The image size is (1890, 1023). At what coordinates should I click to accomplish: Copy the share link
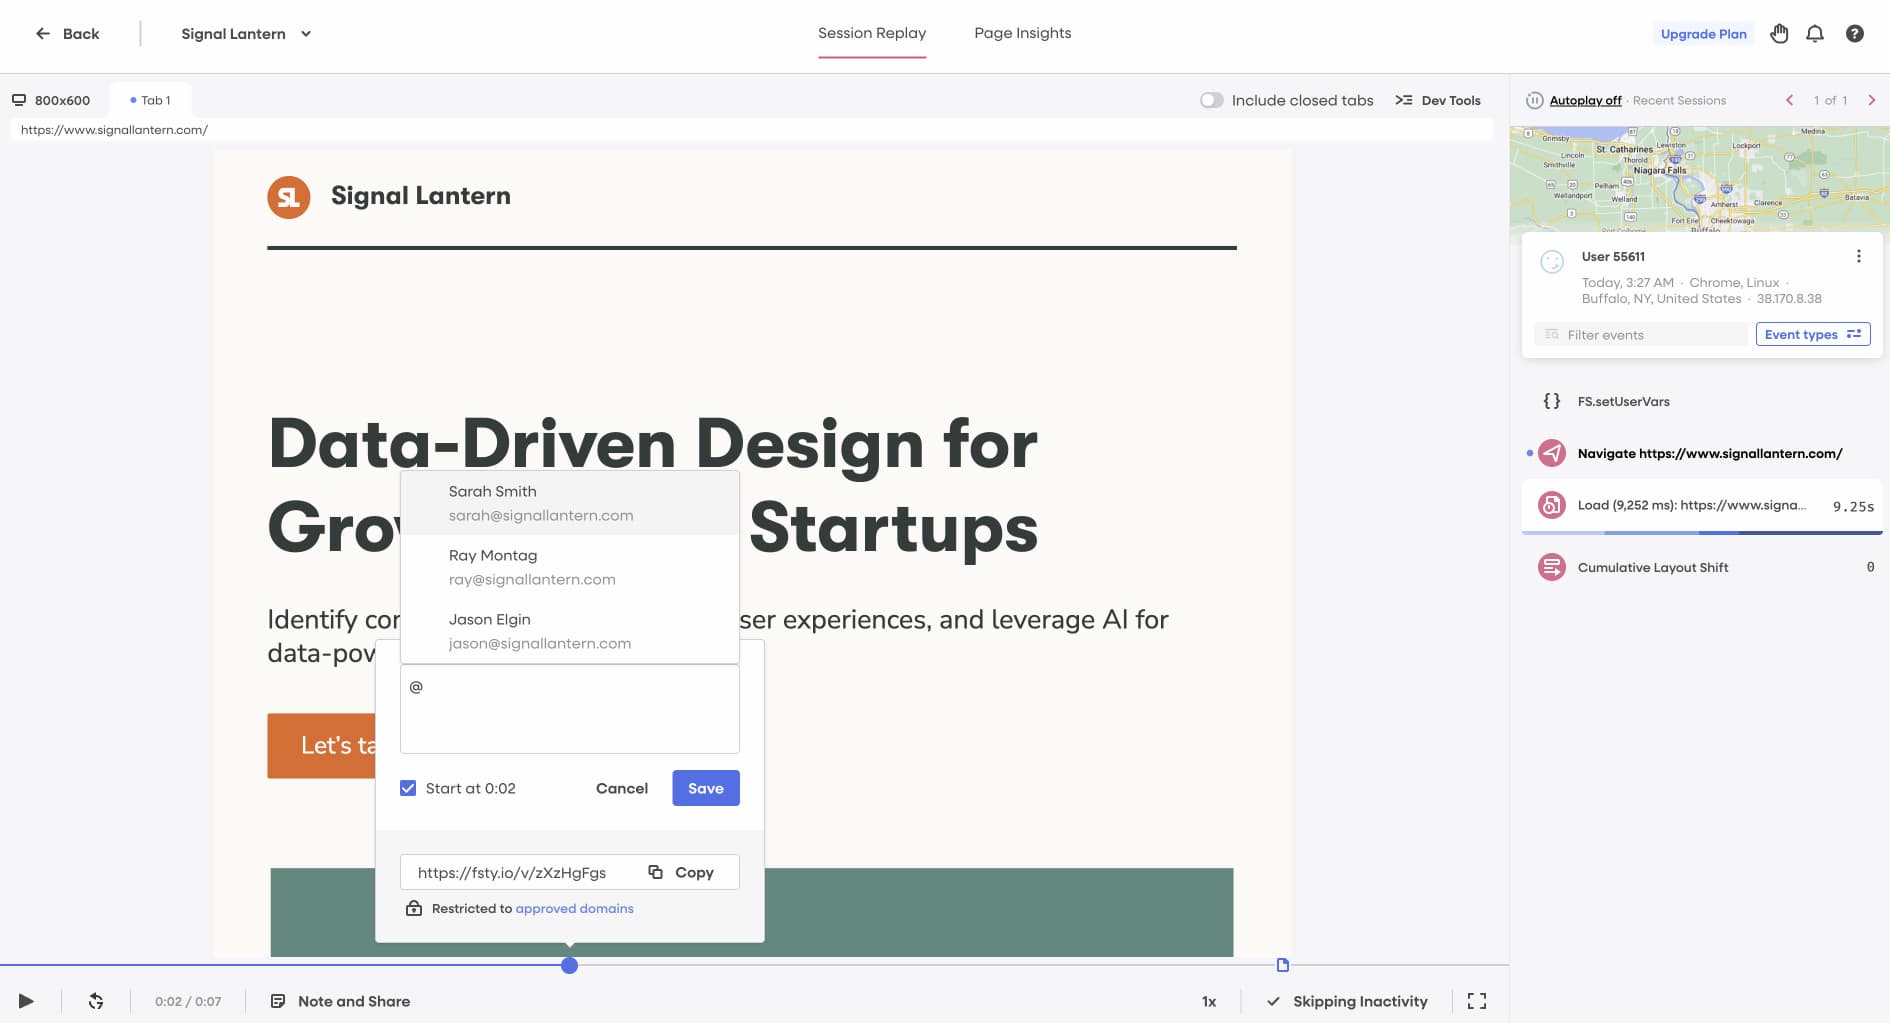coord(681,872)
